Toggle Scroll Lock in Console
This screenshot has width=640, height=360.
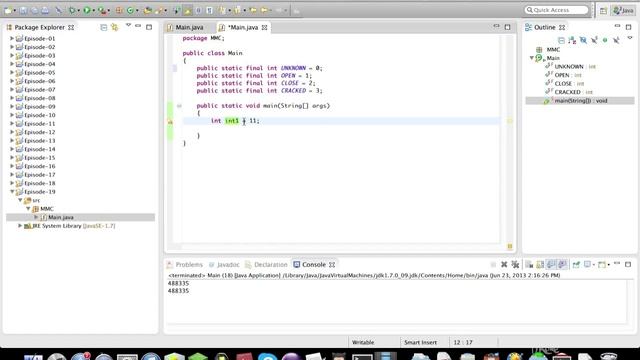point(540,264)
